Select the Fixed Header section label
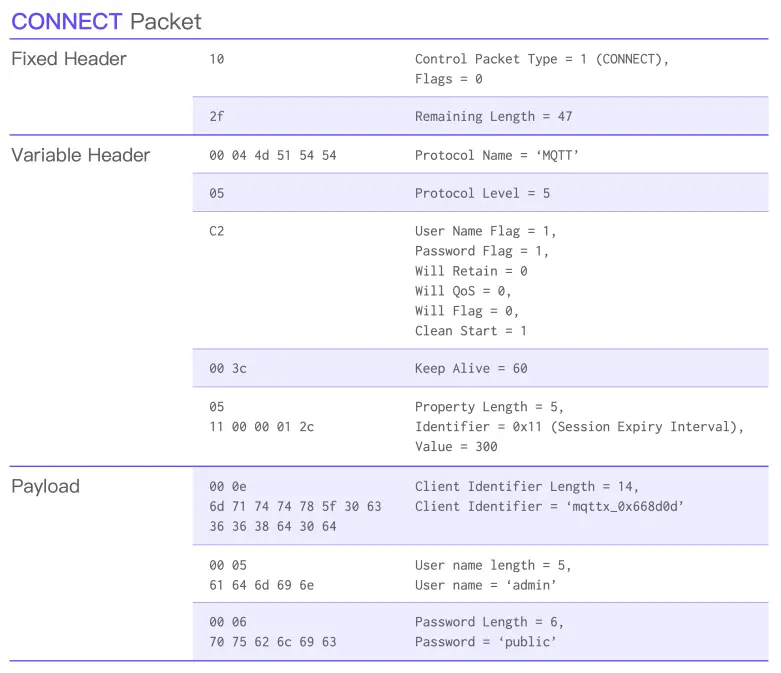The width and height of the screenshot is (781, 673). point(69,59)
